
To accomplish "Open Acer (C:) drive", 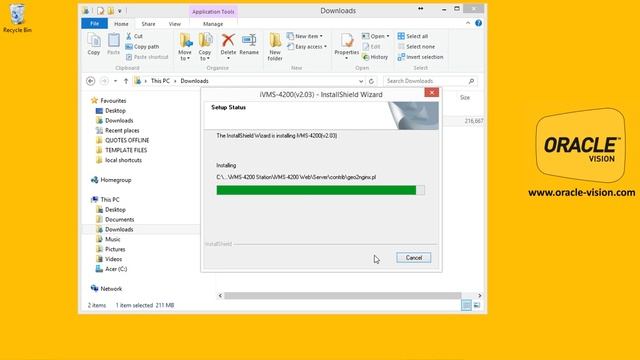I will [x=111, y=269].
